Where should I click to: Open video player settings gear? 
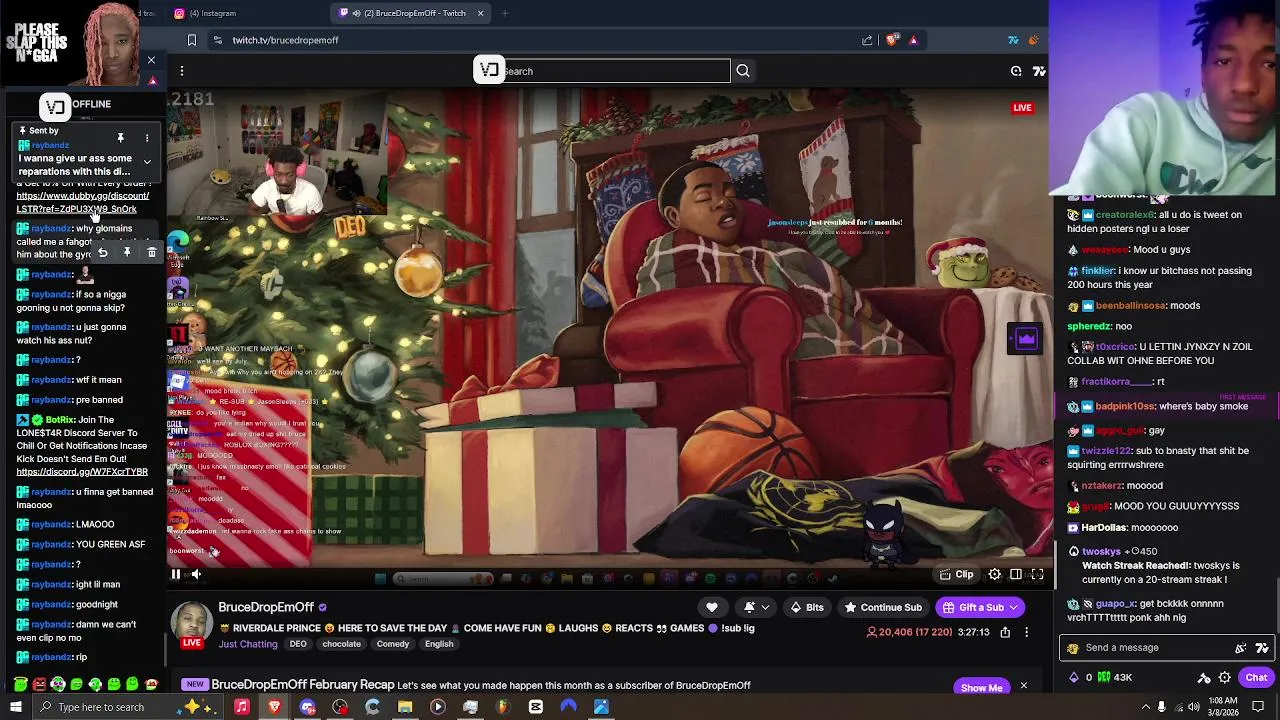point(995,575)
